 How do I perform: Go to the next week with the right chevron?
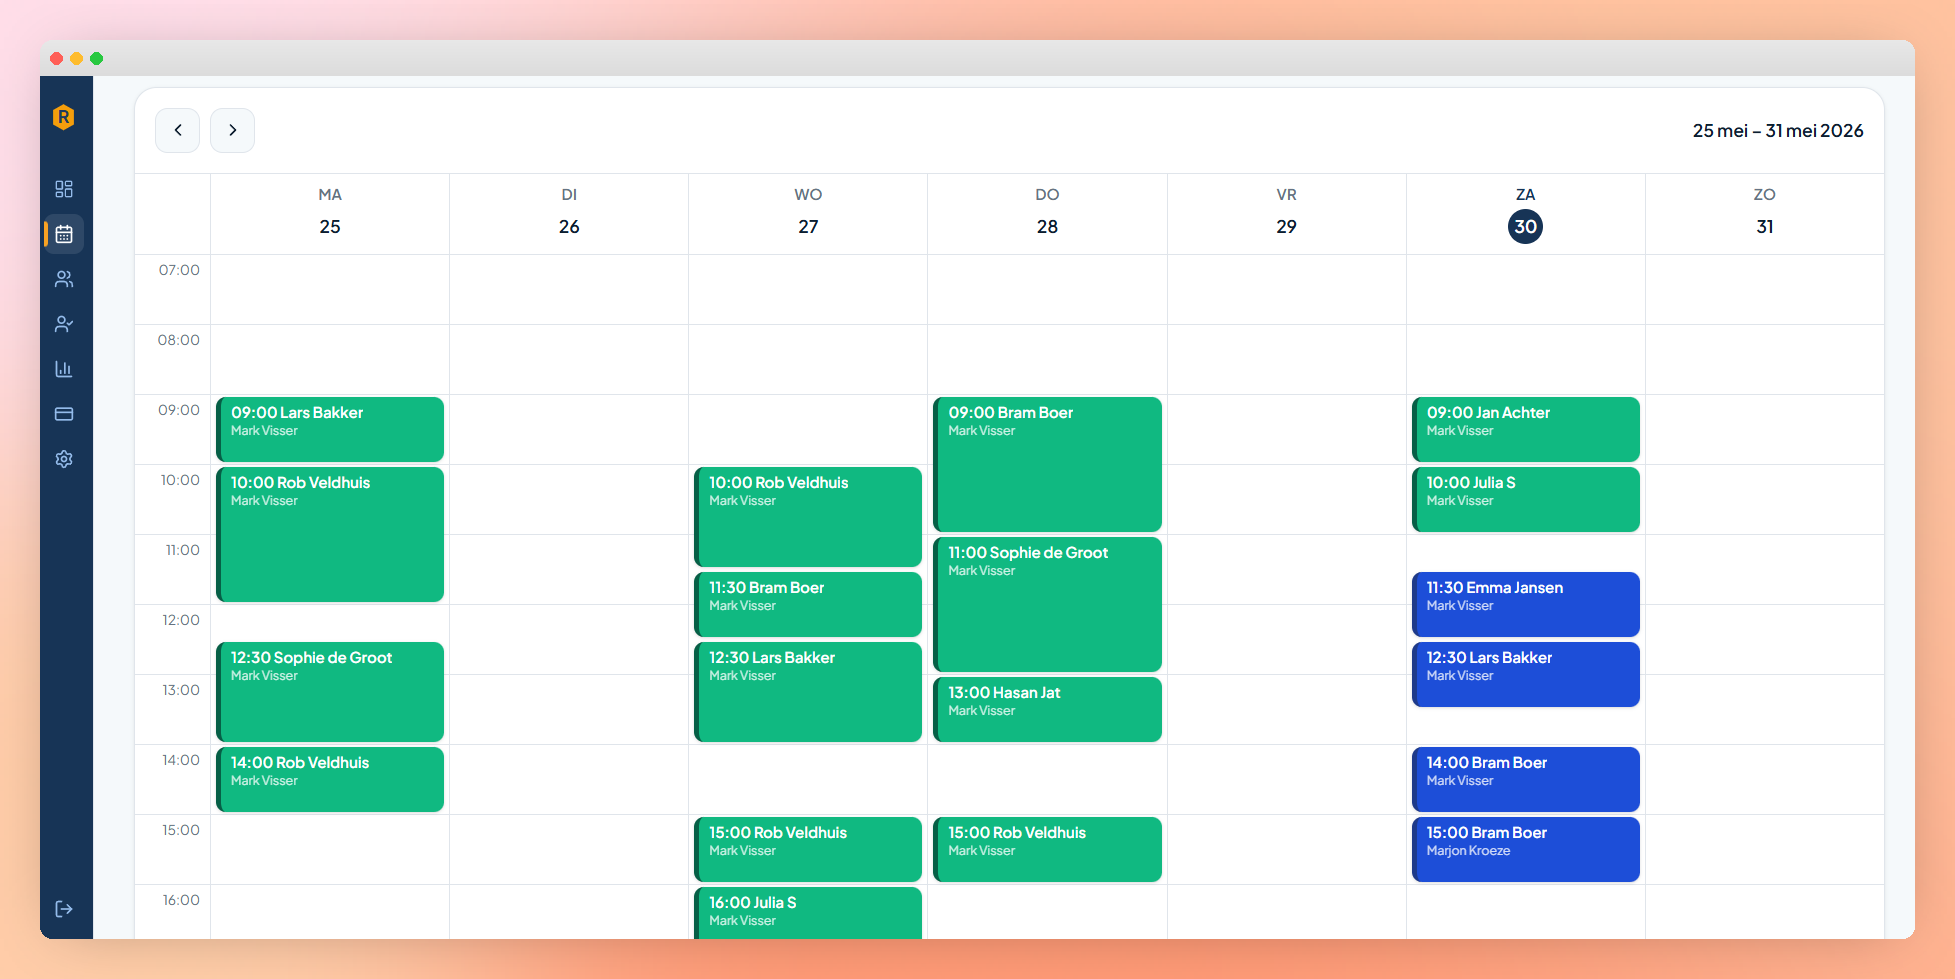[x=233, y=130]
